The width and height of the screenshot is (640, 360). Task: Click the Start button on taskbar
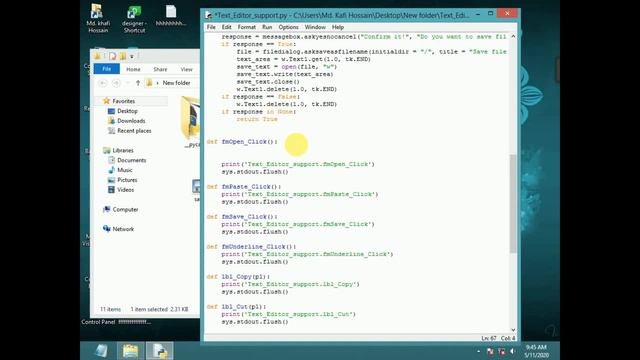(100, 351)
